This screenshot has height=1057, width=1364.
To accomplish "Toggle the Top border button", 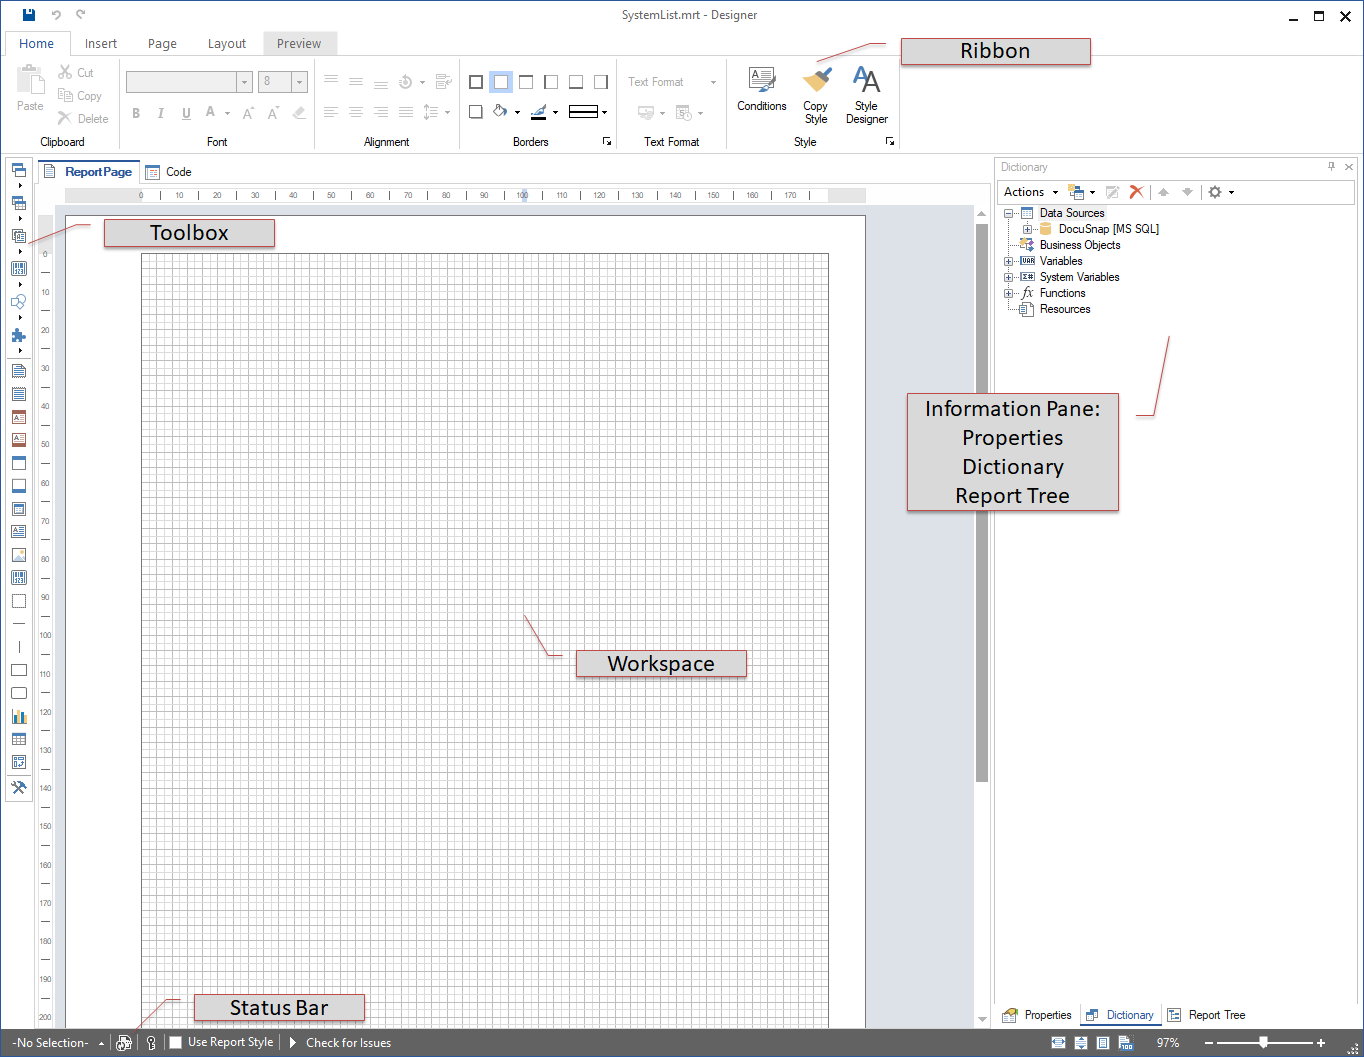I will point(526,82).
